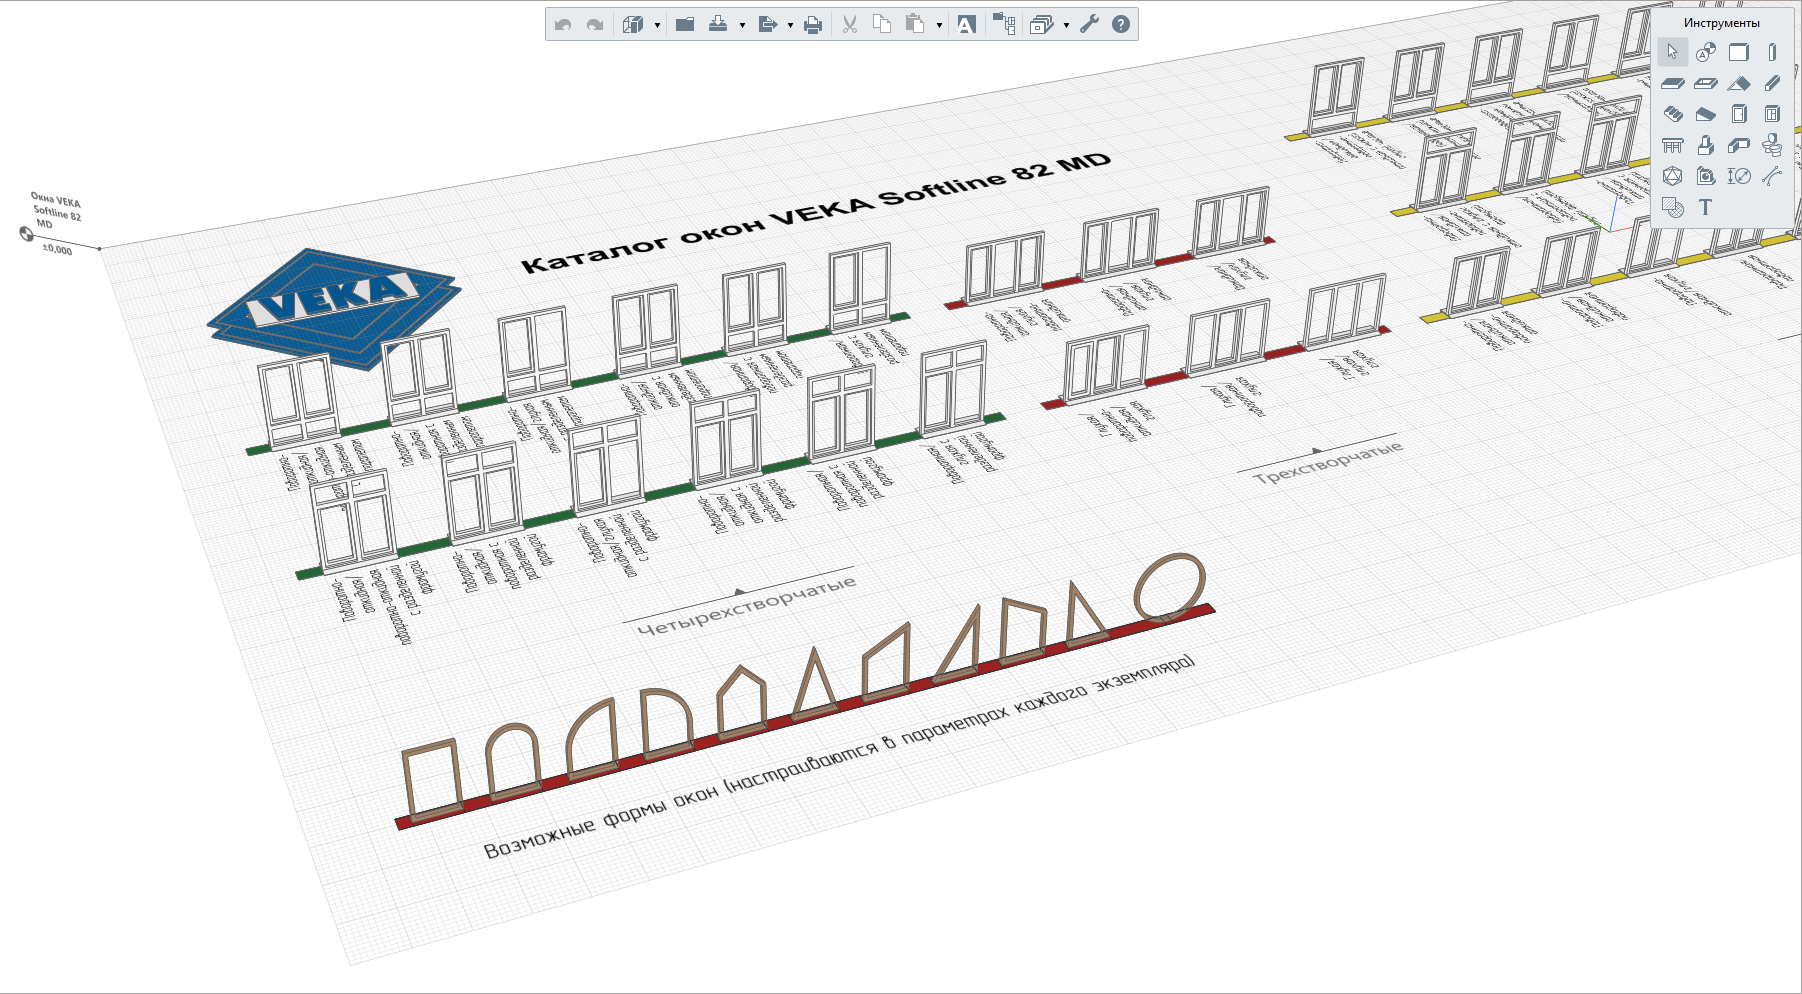Select the Text tool
Screen dimensions: 1802x994
(1706, 207)
